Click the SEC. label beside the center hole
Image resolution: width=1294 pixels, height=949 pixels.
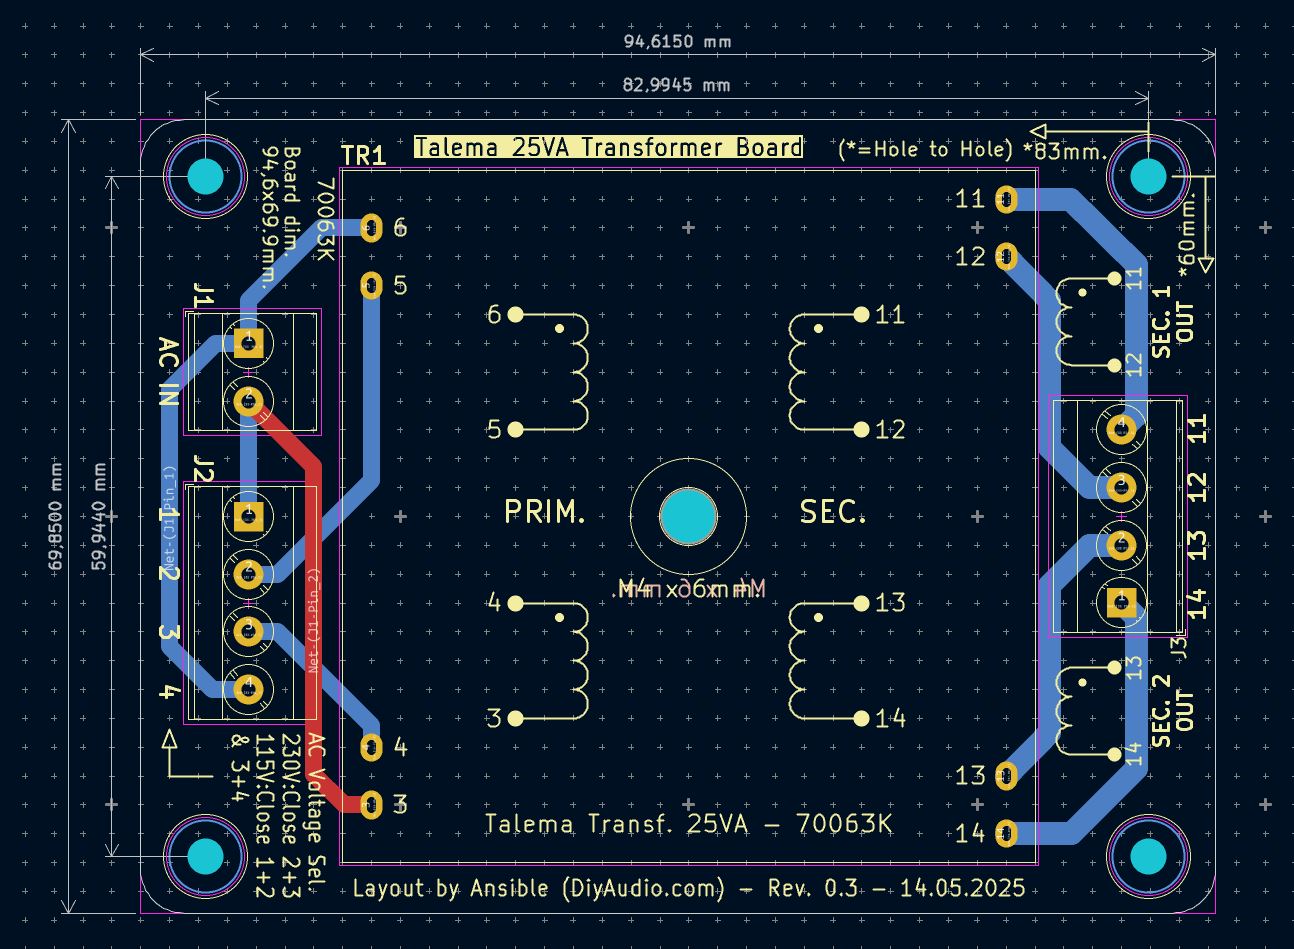[833, 512]
